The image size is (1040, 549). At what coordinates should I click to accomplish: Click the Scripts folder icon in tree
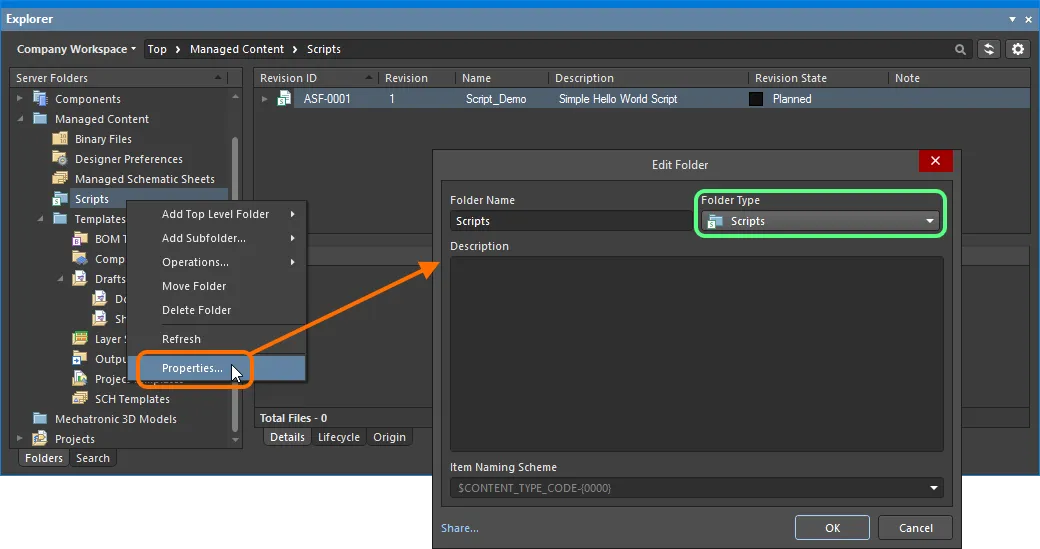[60, 198]
